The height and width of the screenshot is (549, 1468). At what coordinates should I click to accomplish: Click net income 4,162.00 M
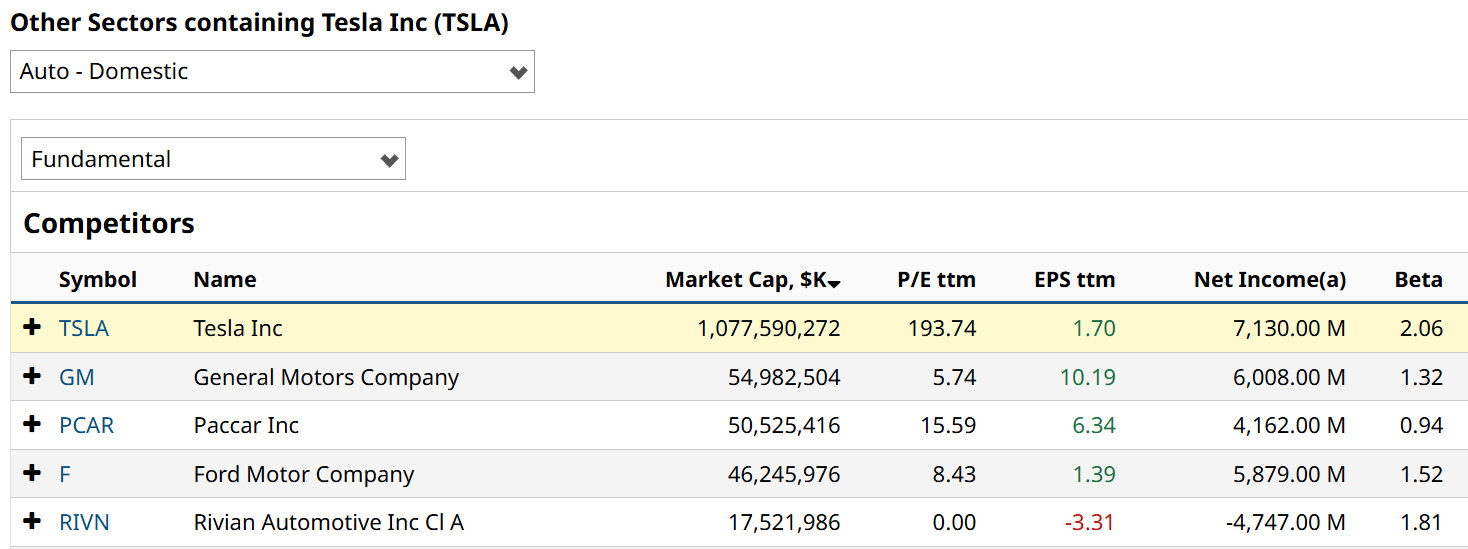pyautogui.click(x=1290, y=425)
